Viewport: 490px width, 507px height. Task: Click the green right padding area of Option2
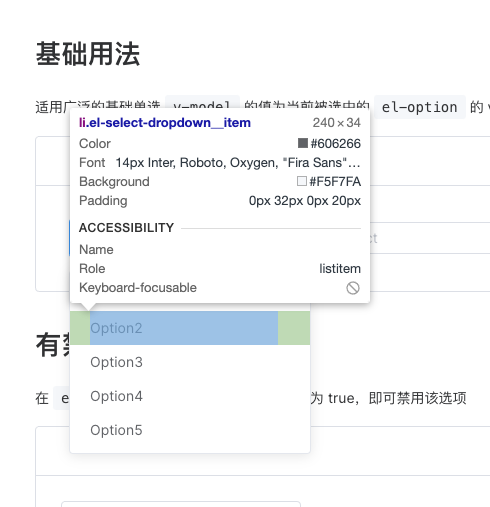point(294,328)
